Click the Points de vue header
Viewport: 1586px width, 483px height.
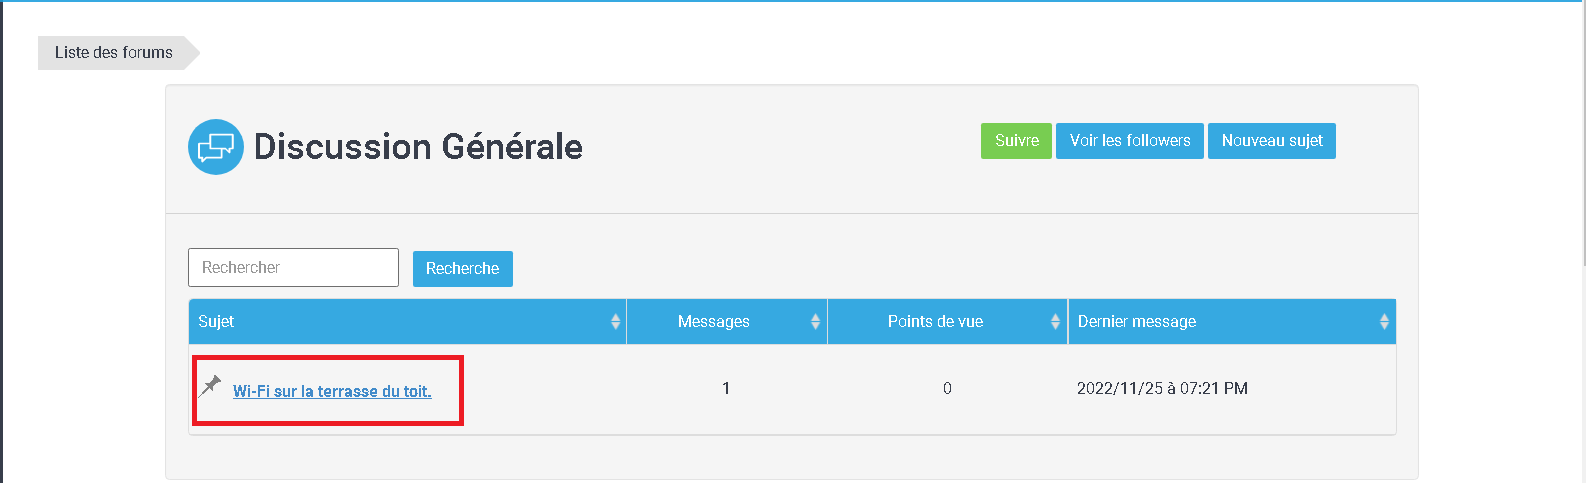pos(948,322)
